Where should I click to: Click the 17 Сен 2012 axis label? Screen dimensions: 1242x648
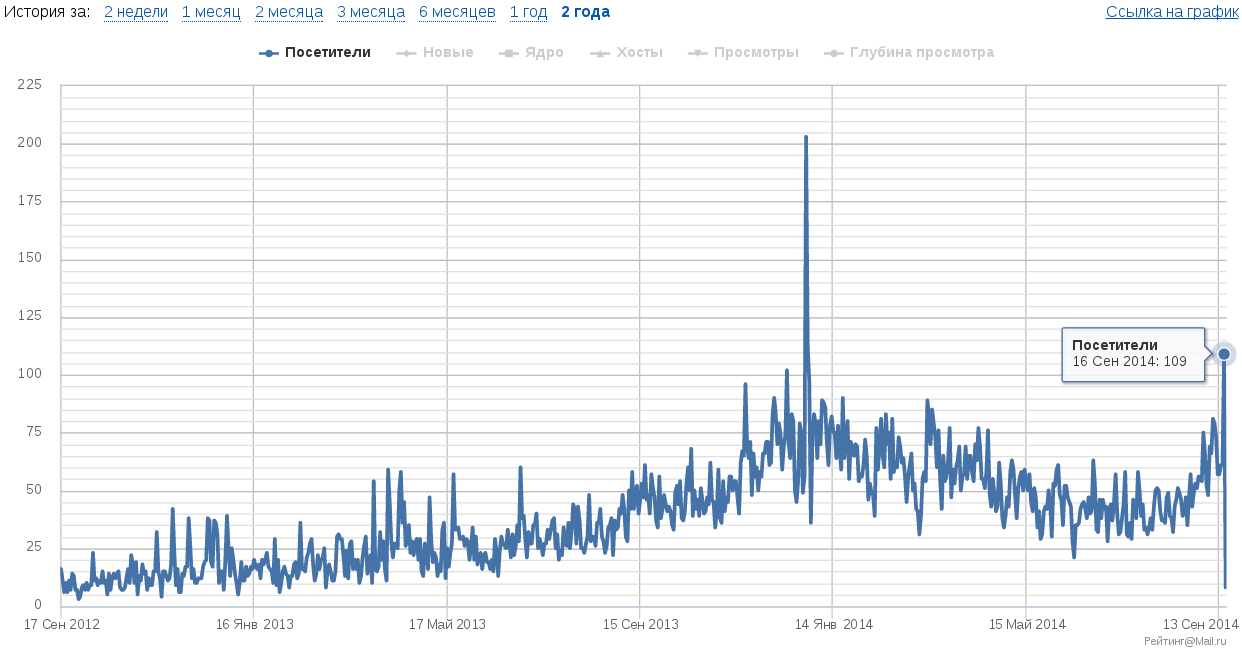pos(62,624)
